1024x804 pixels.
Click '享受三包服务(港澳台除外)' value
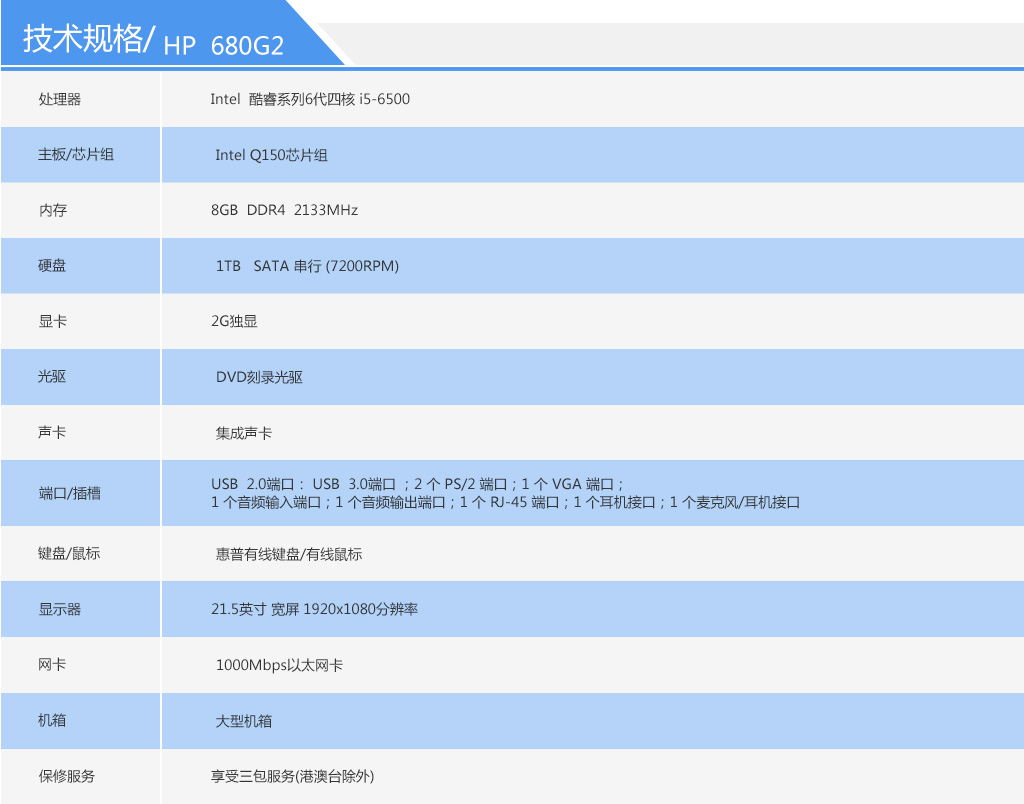[x=293, y=777]
